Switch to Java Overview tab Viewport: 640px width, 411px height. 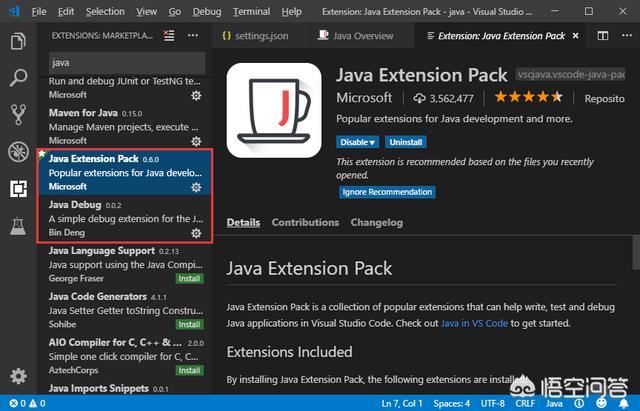pos(360,36)
